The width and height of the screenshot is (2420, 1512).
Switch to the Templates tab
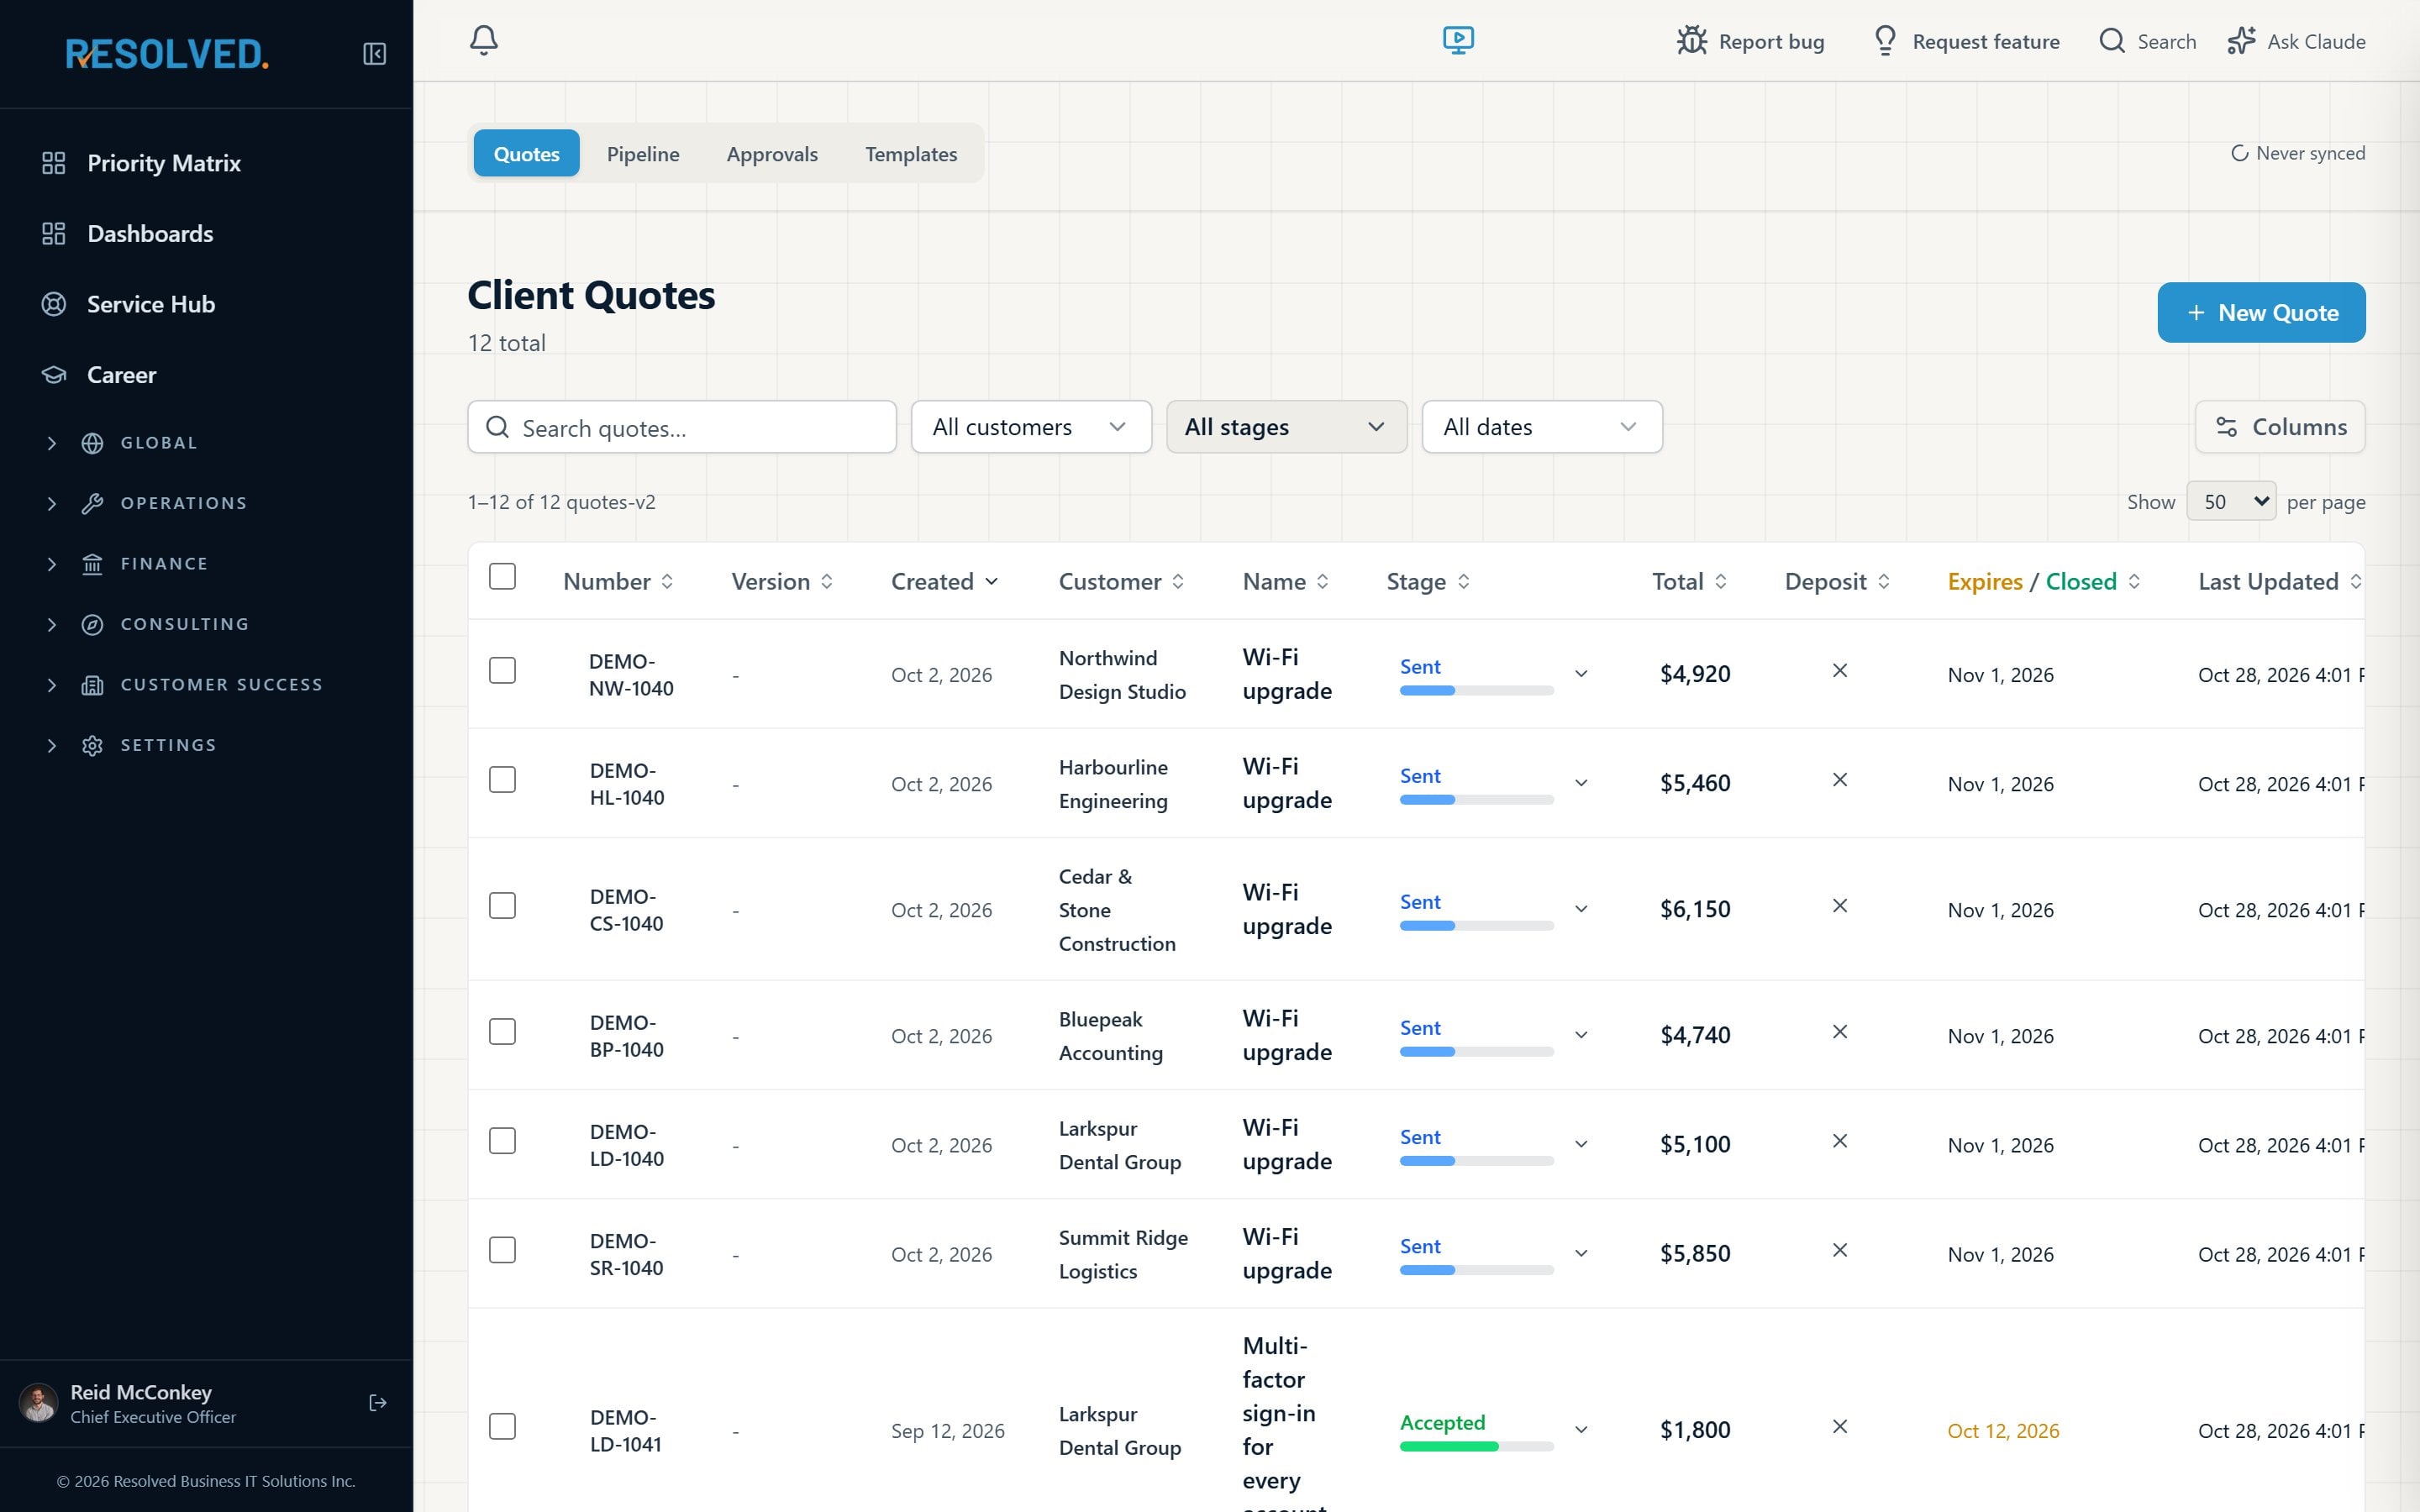[x=911, y=154]
